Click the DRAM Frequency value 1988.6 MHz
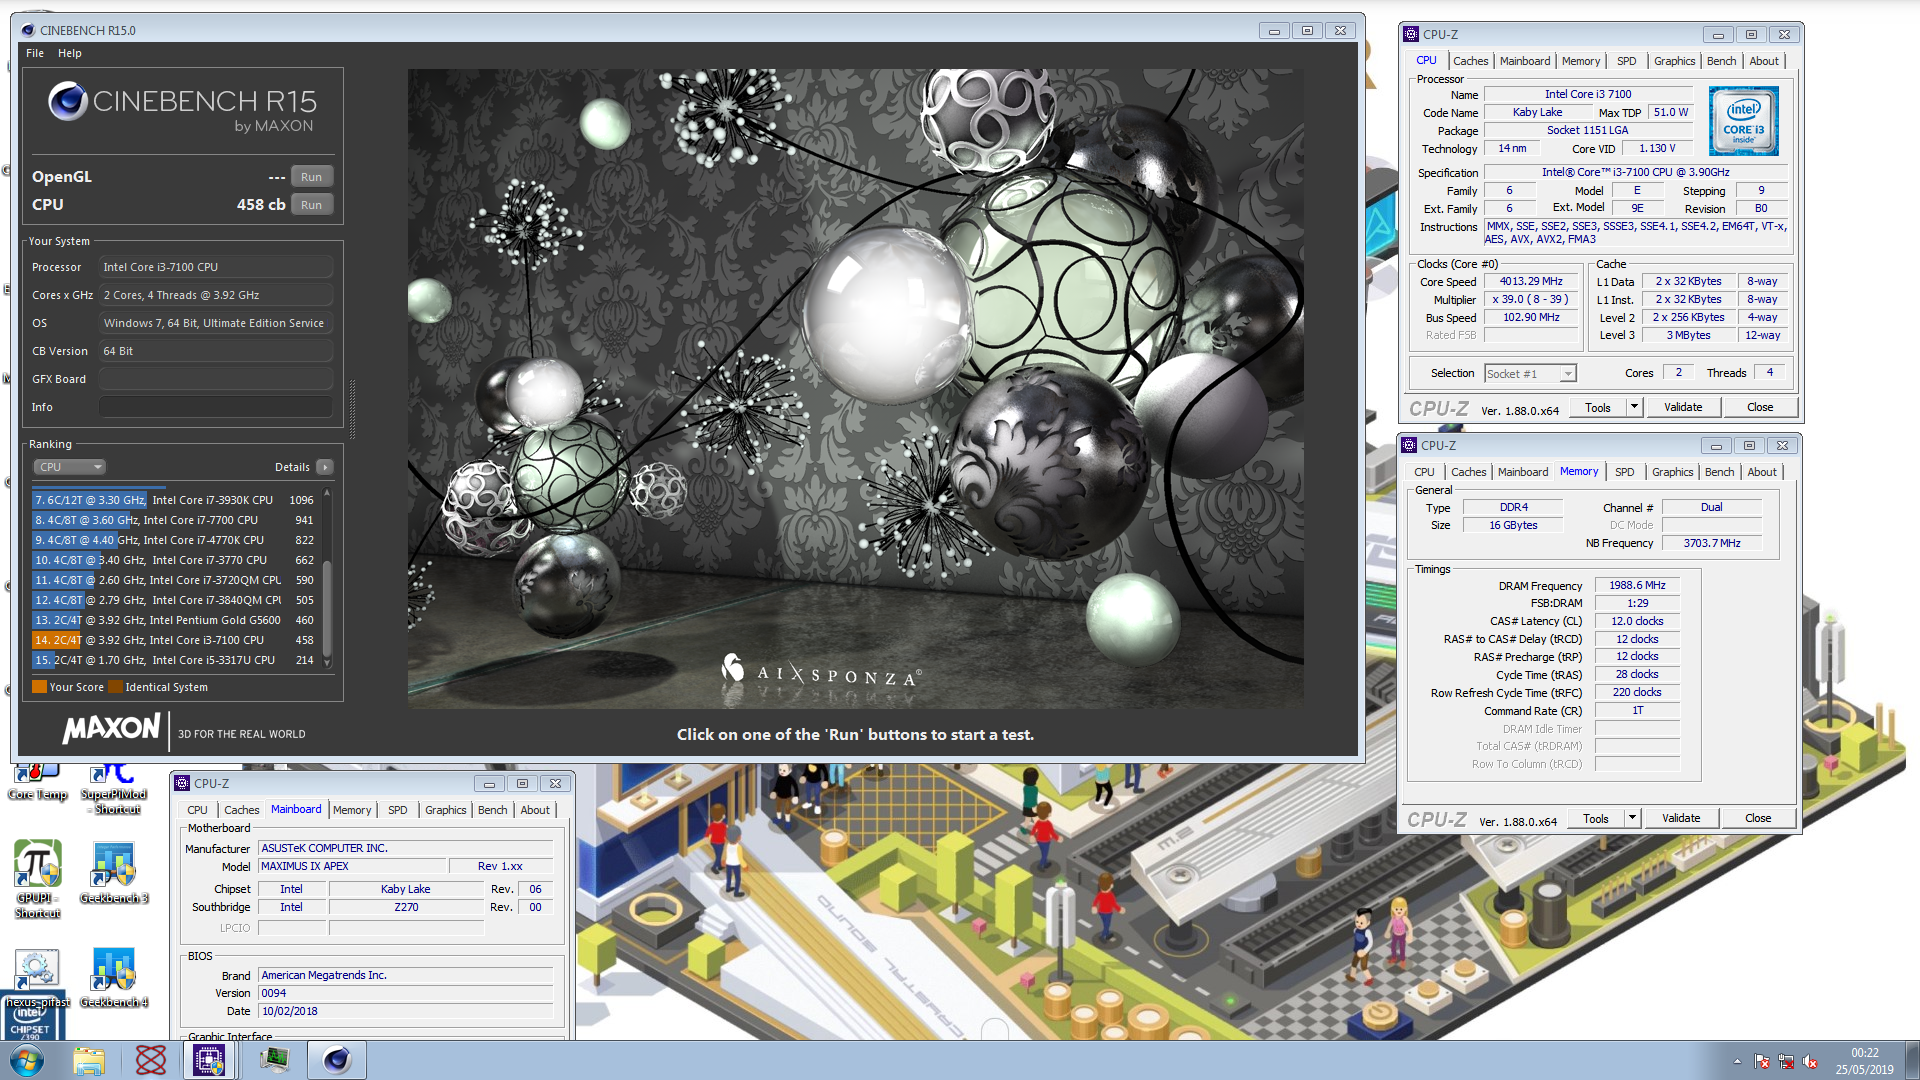1920x1080 pixels. [x=1637, y=585]
